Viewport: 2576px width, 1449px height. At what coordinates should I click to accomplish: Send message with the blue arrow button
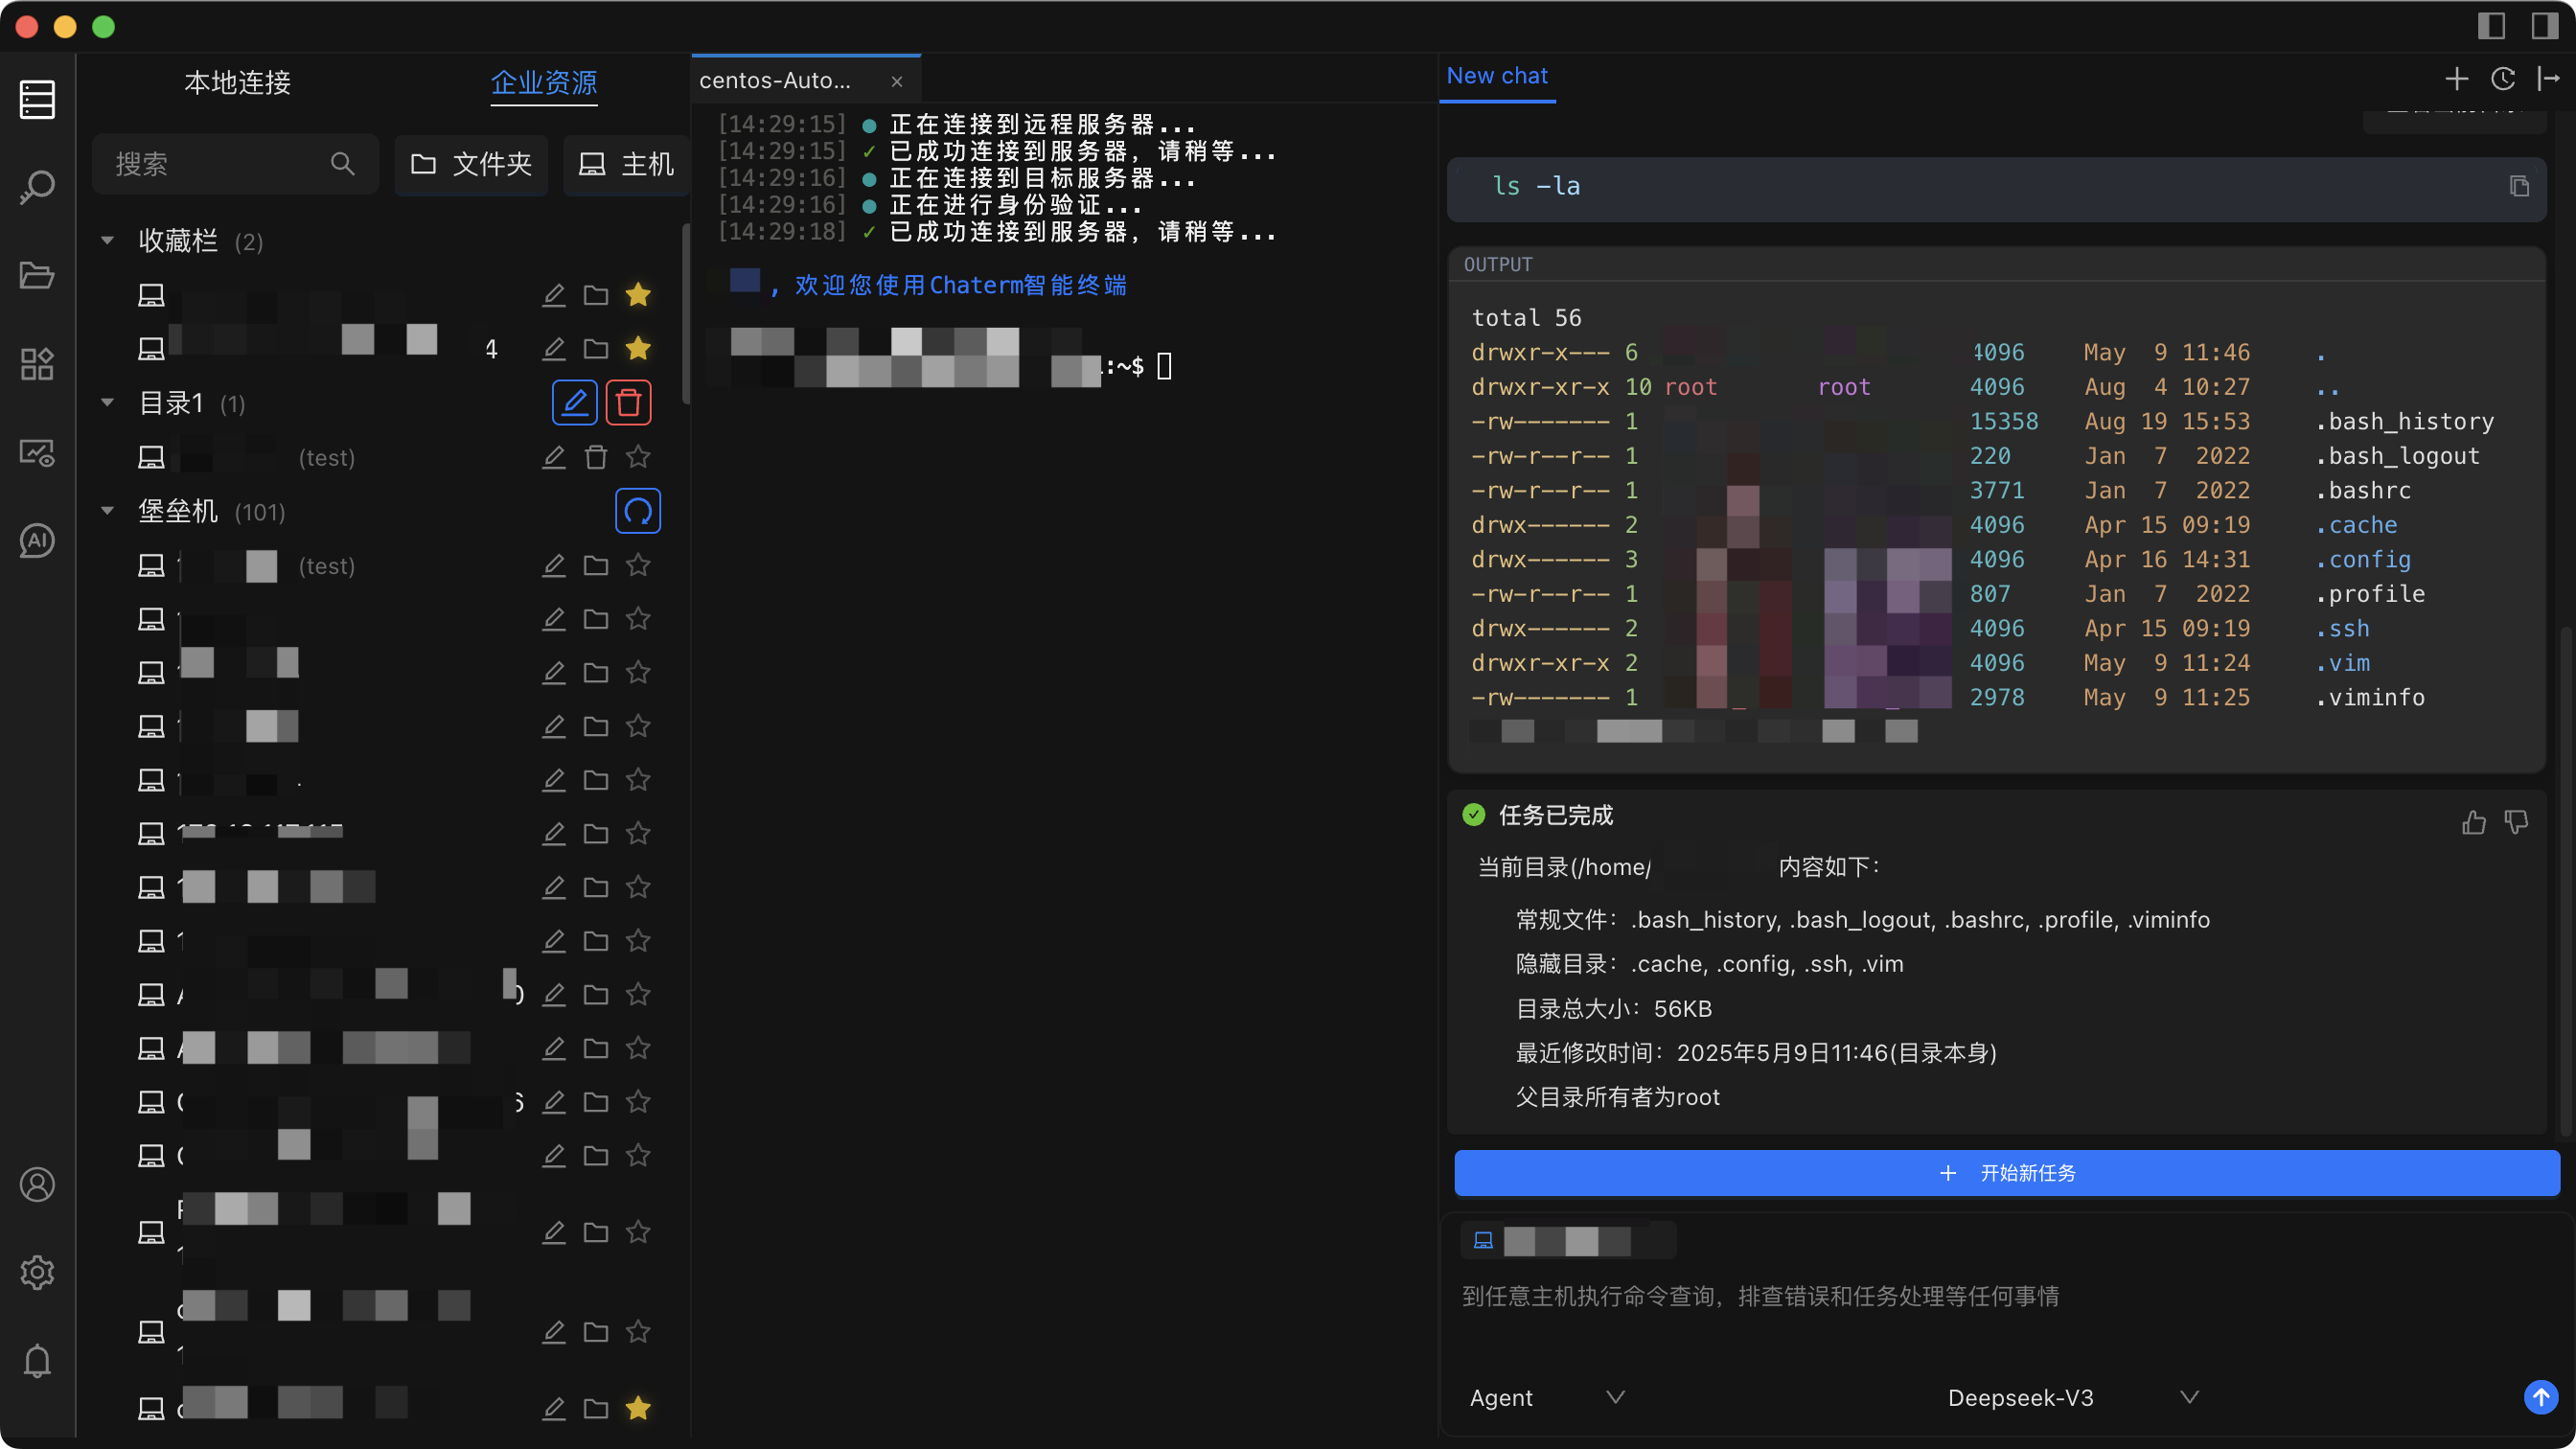pyautogui.click(x=2540, y=1397)
